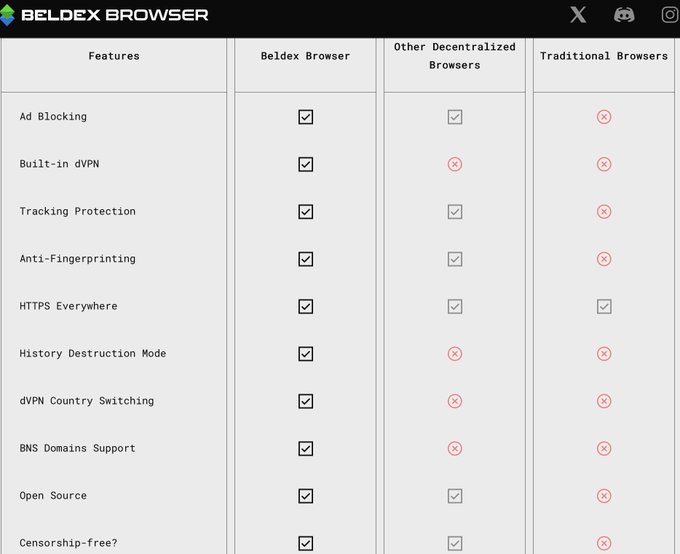Image resolution: width=680 pixels, height=554 pixels.
Task: Click Other Decentralized Browsers red X for Built-in dVPN
Action: point(455,164)
